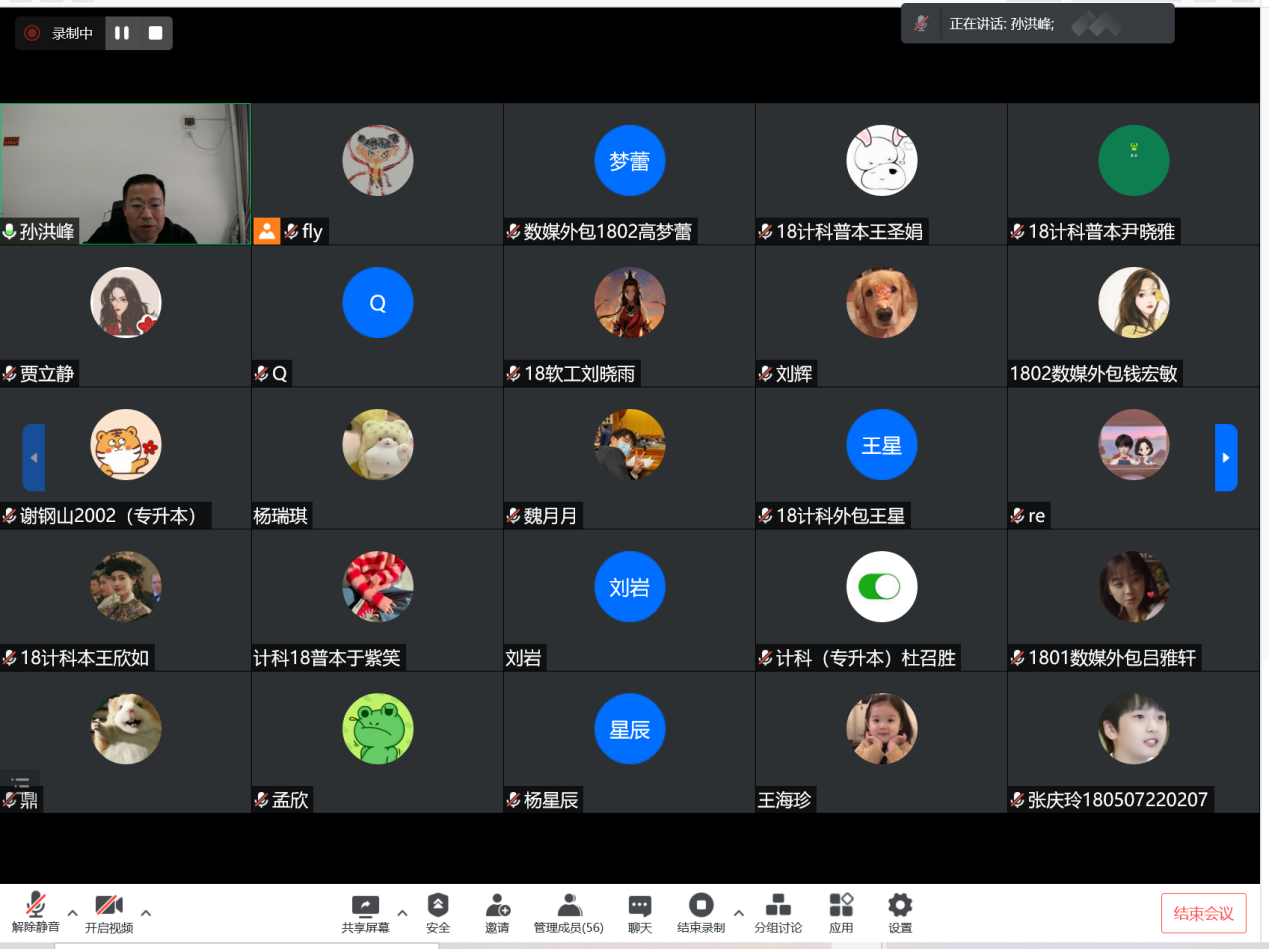The height and width of the screenshot is (949, 1269).
Task: Expand the recording options arrow beside 结束录制
Action: tap(738, 912)
